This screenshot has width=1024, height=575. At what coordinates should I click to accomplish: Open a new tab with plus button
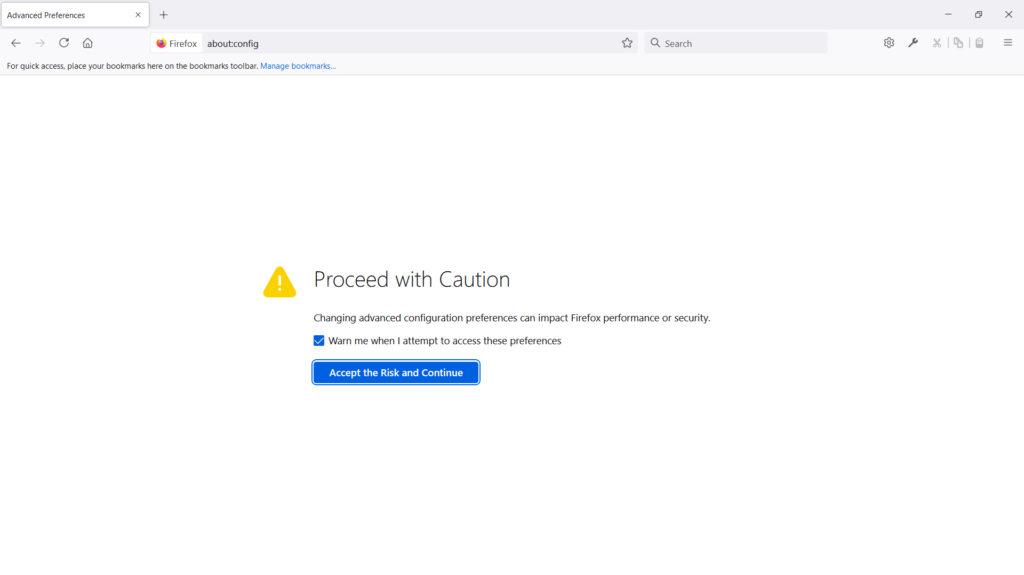click(x=164, y=15)
